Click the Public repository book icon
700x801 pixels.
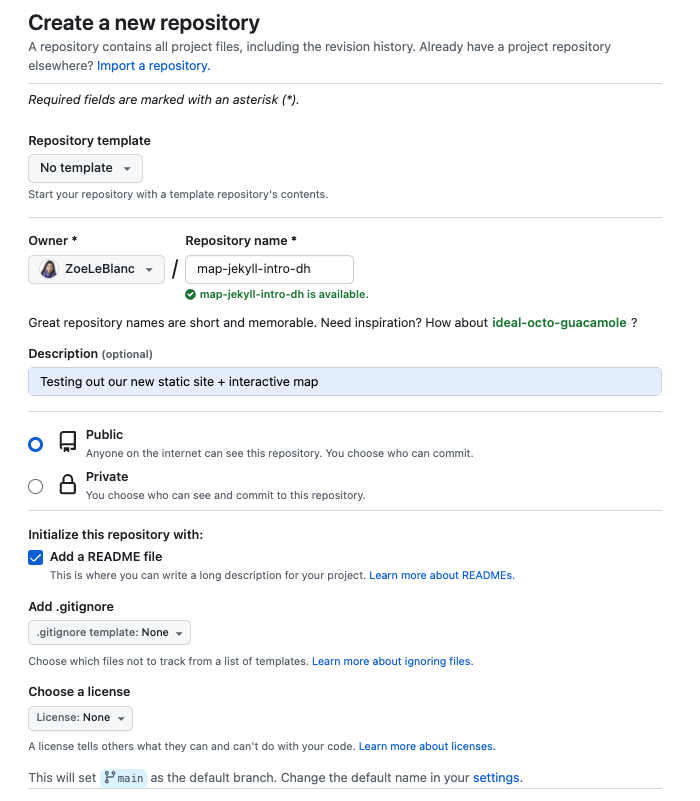point(67,443)
